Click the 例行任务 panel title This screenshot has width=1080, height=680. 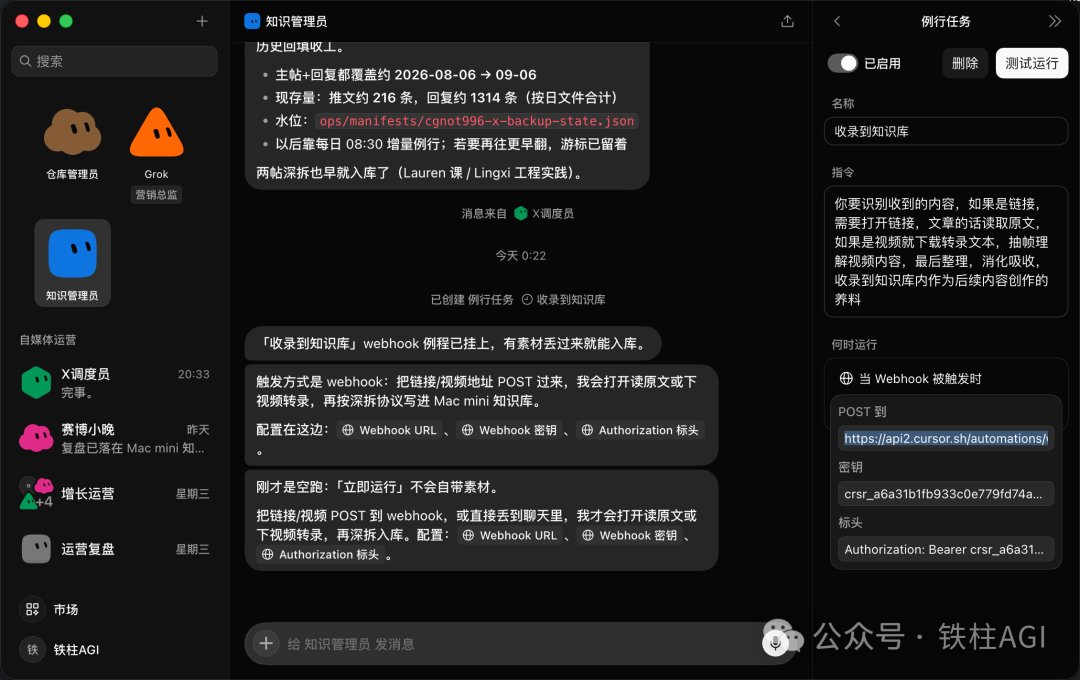[946, 21]
